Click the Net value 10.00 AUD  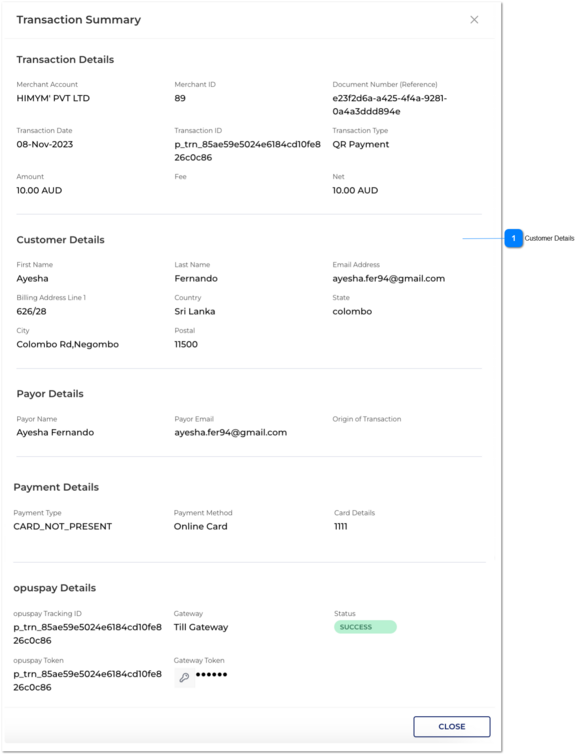coord(355,191)
